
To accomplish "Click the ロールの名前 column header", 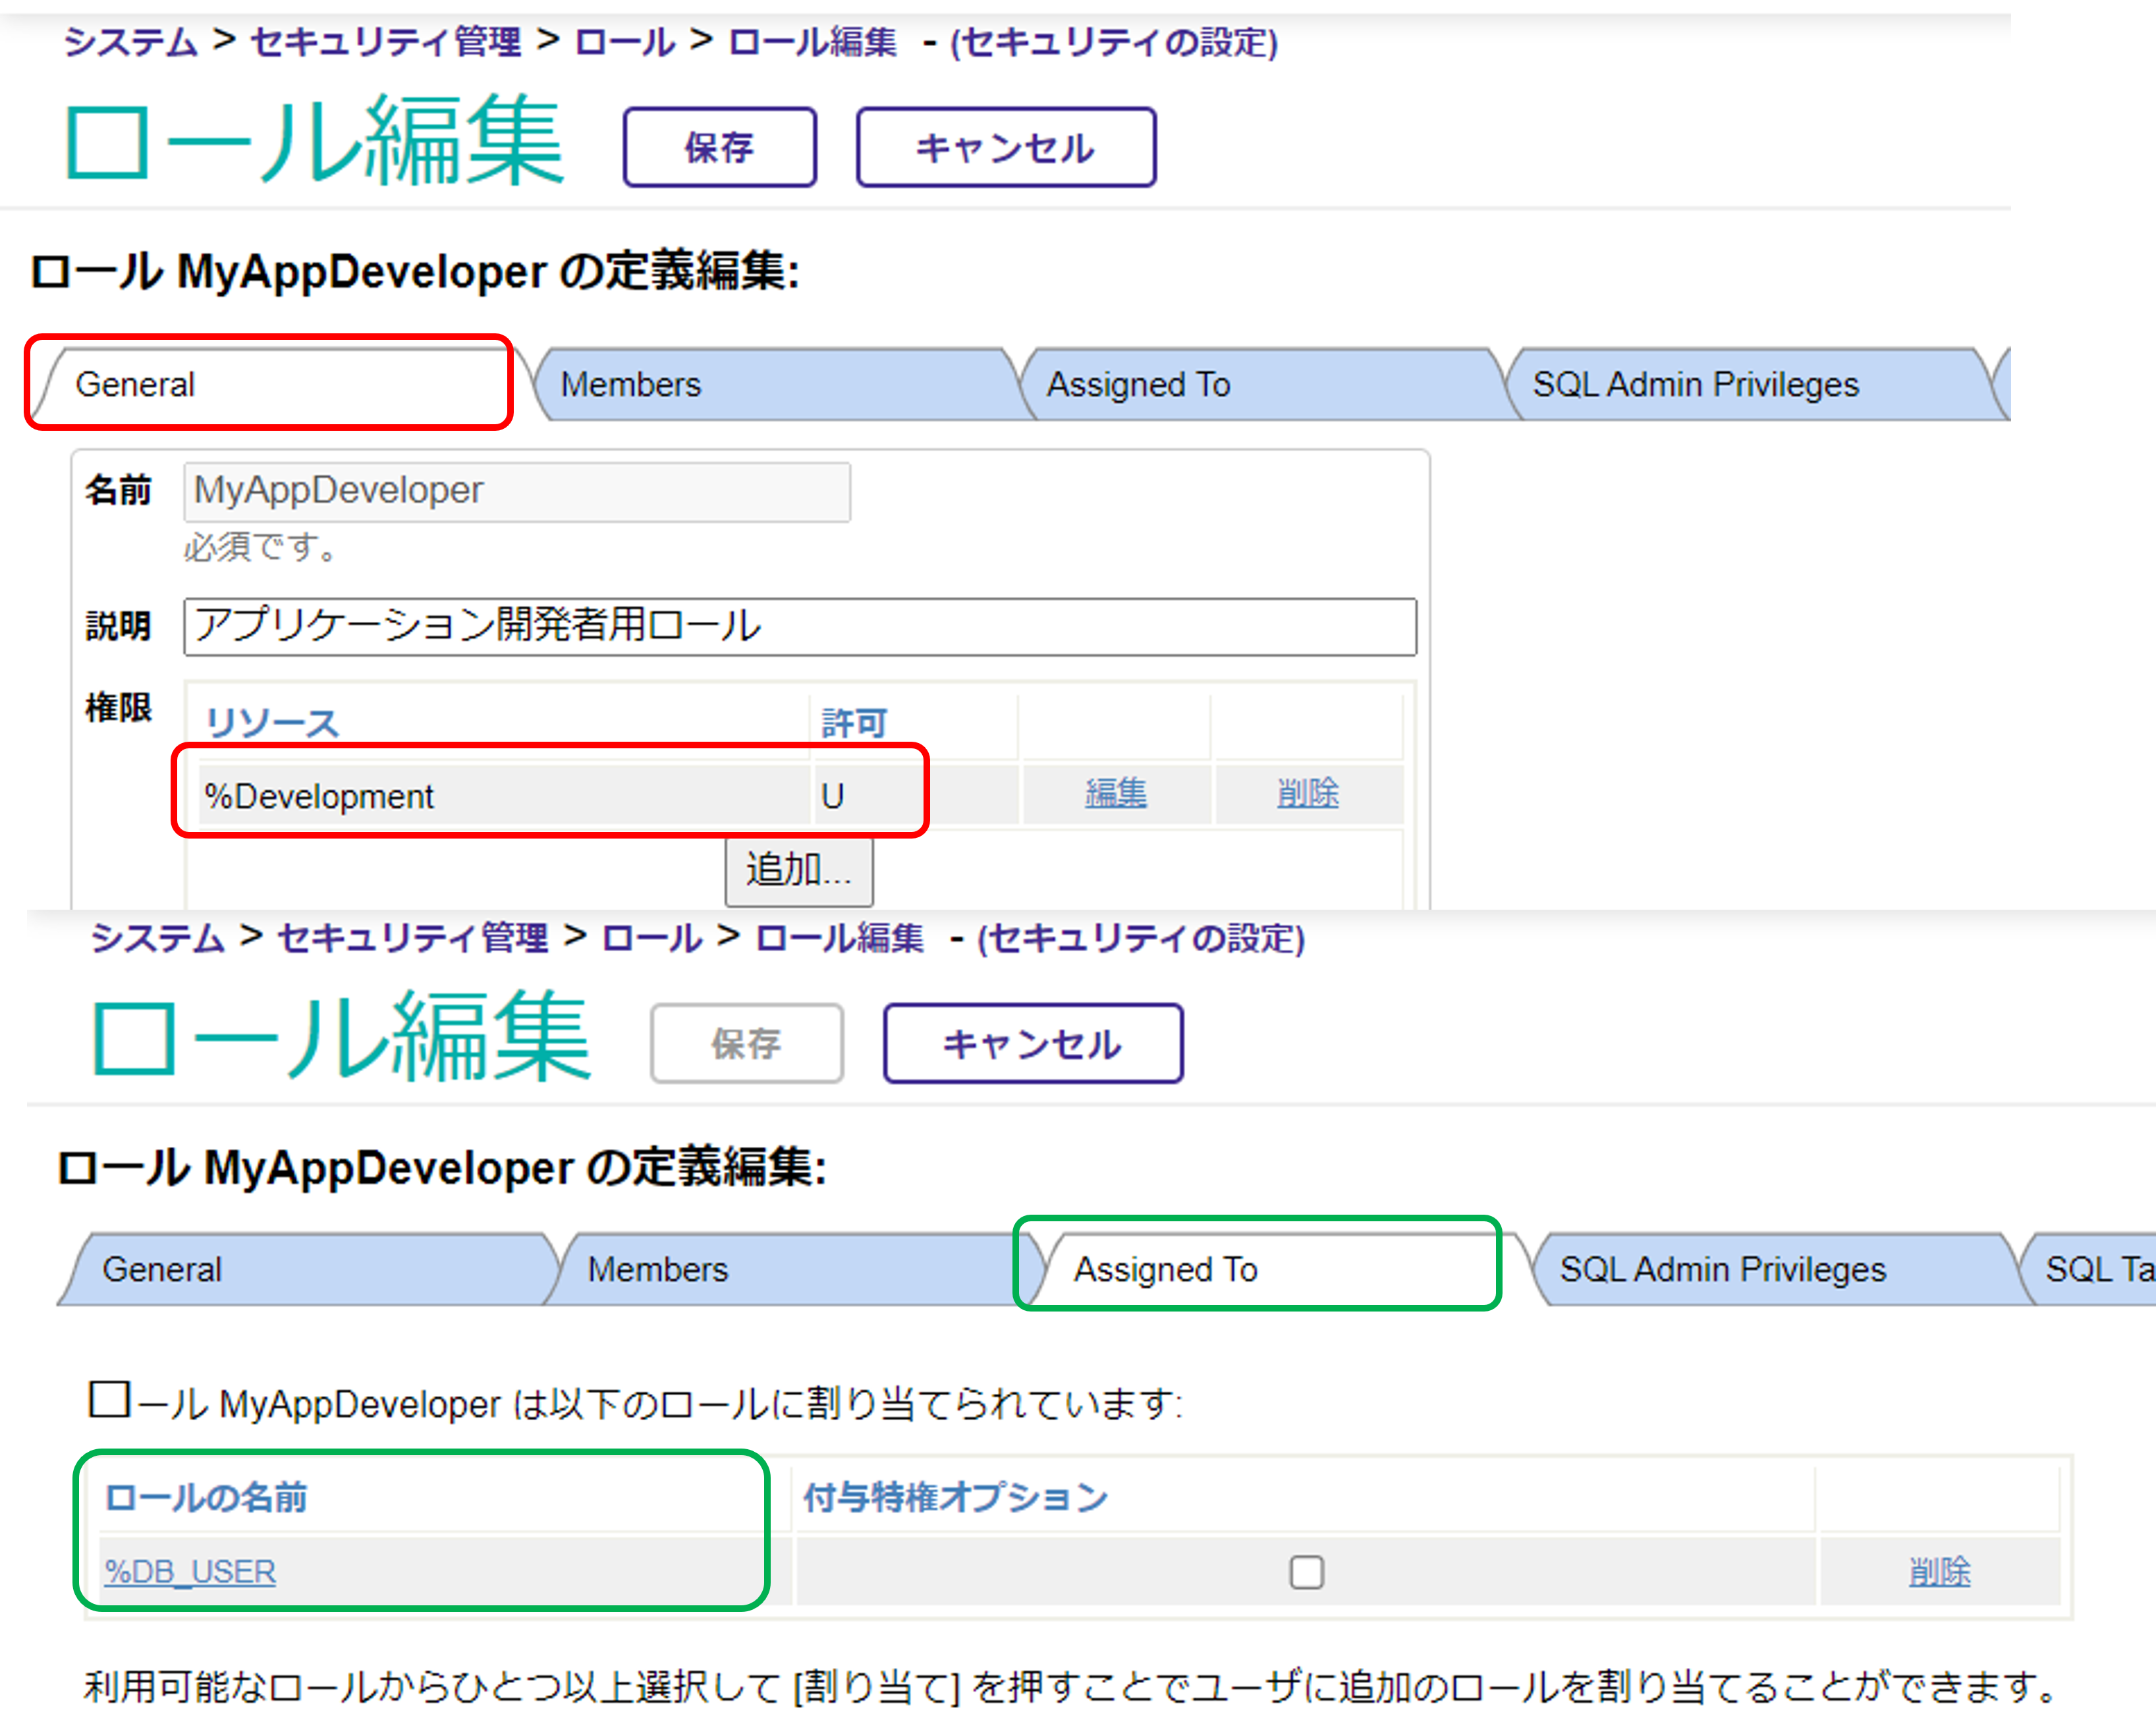I will coord(206,1498).
